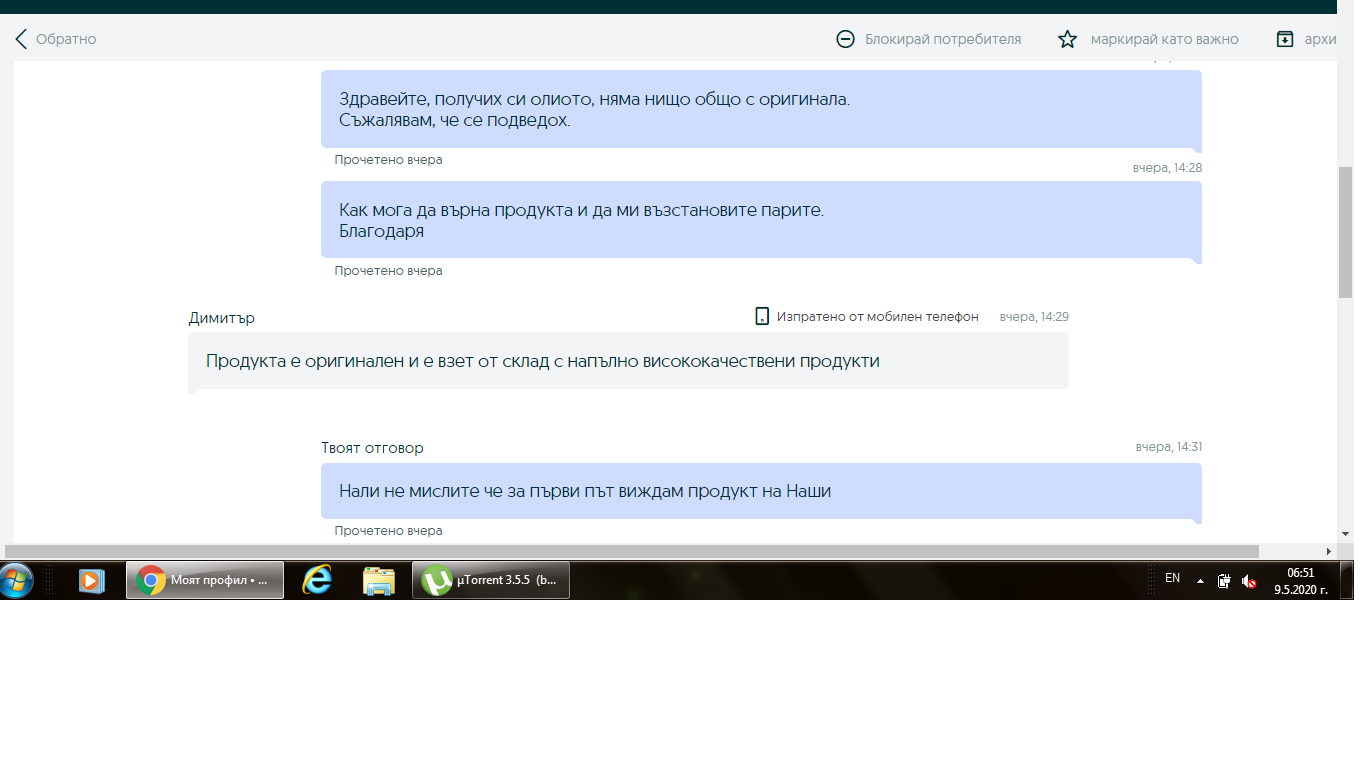Click the power plug tray icon
Viewport: 1366px width, 768px height.
(1224, 581)
